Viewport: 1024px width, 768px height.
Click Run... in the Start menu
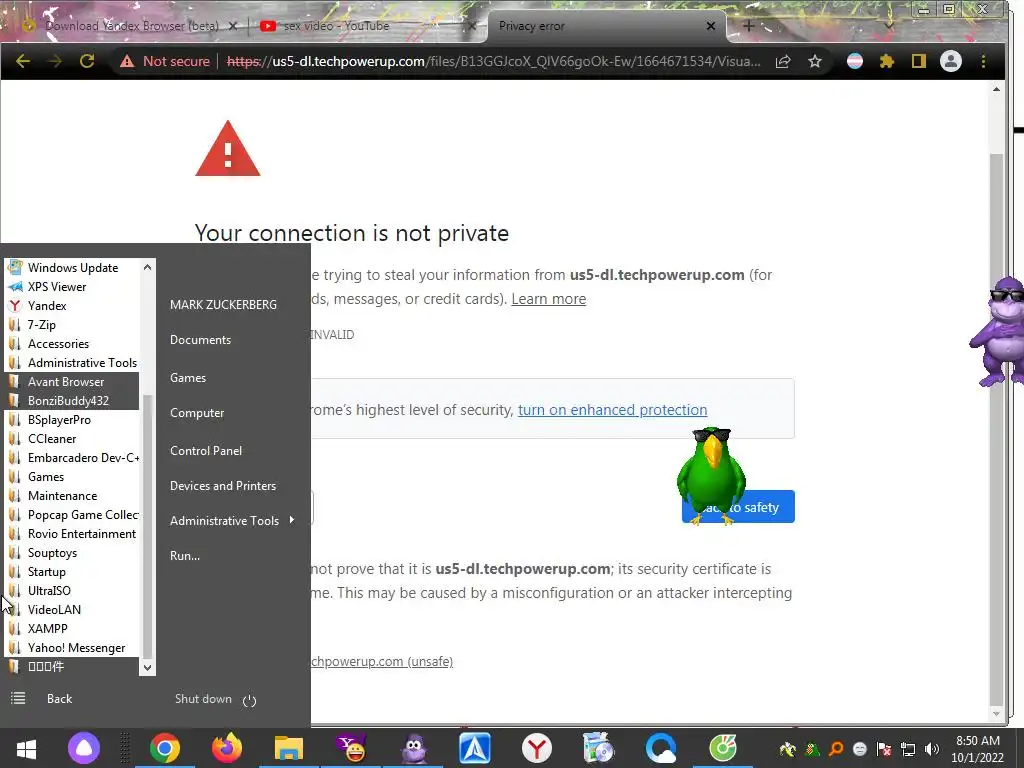coord(185,556)
